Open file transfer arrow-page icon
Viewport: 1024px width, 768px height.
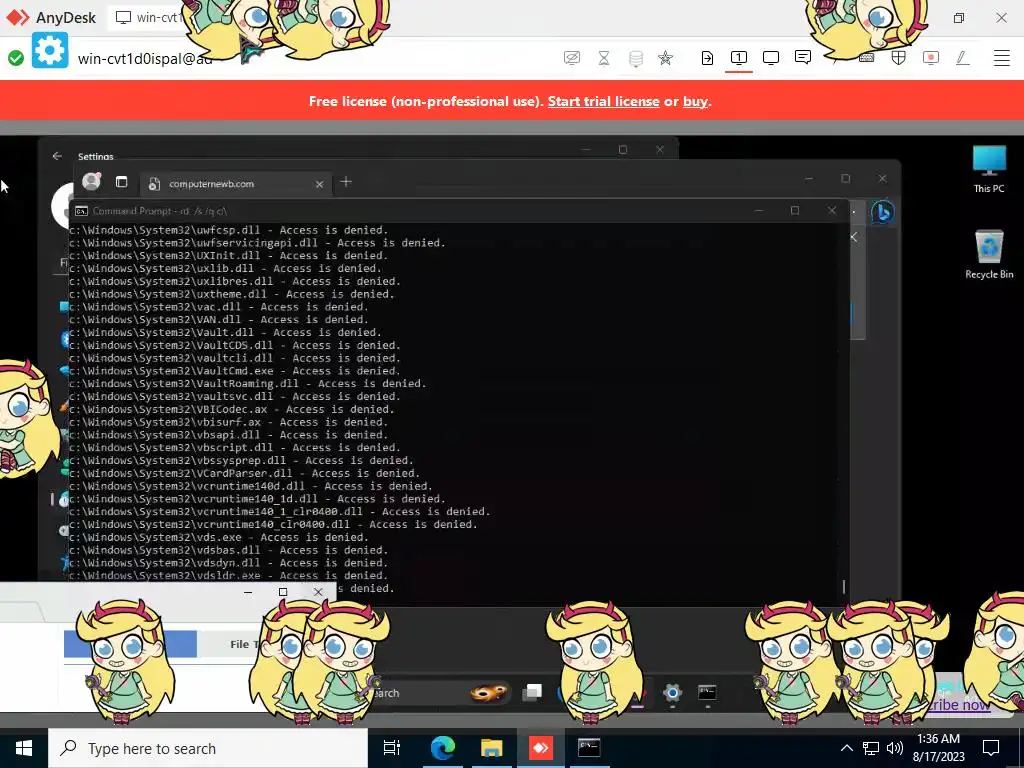707,58
